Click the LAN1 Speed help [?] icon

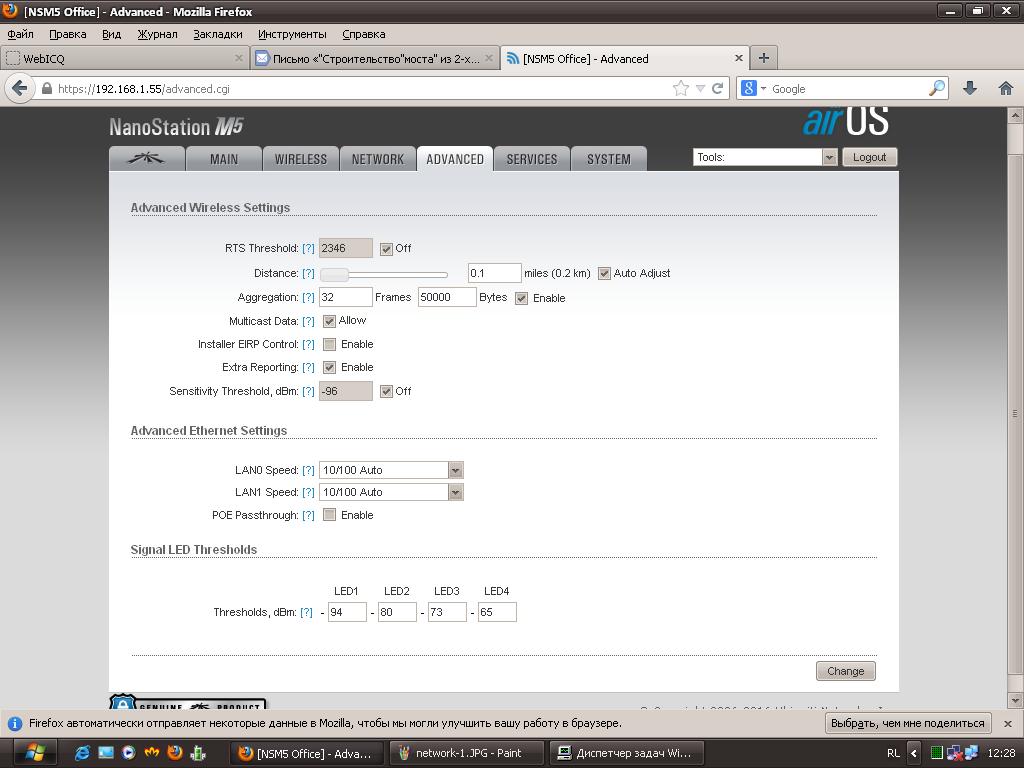coord(308,492)
